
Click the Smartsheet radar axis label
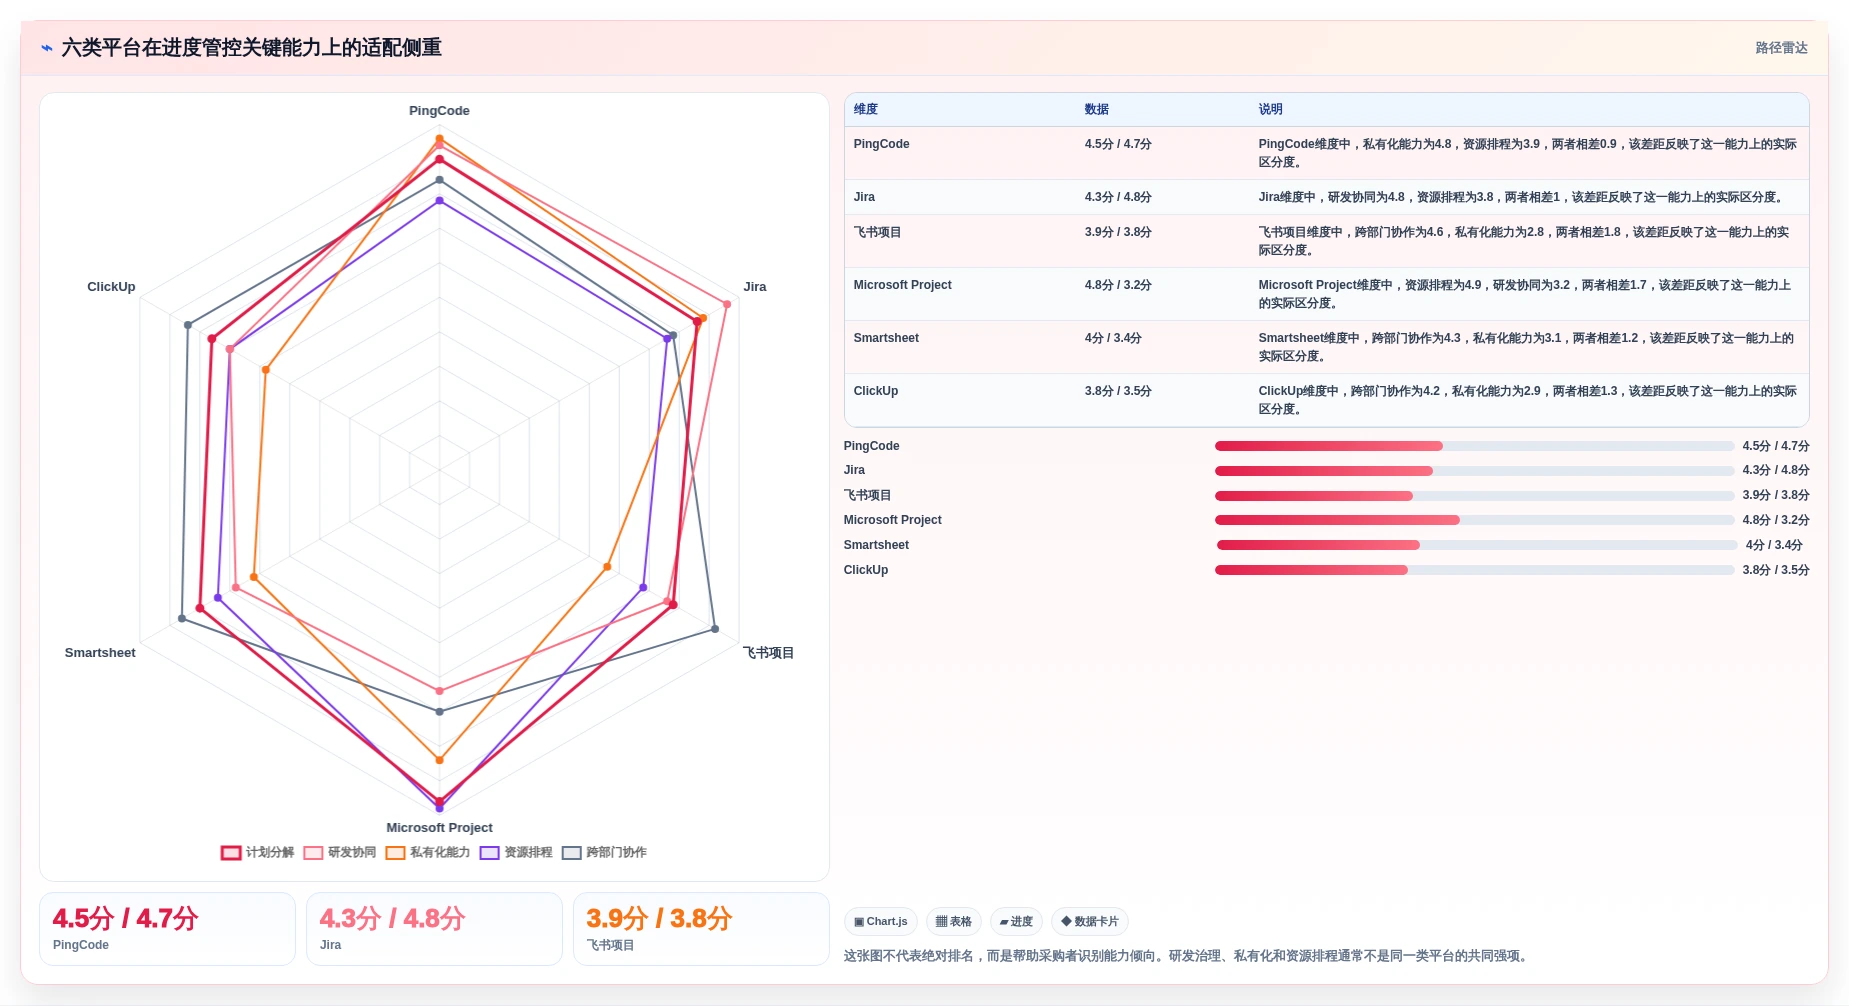(x=100, y=653)
